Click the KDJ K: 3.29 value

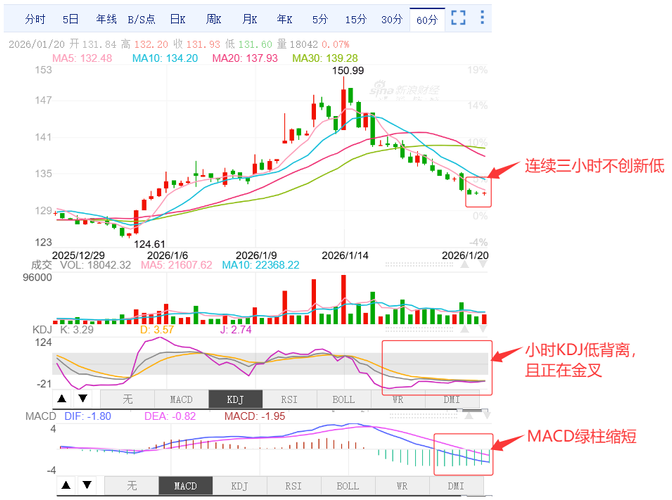click(76, 330)
